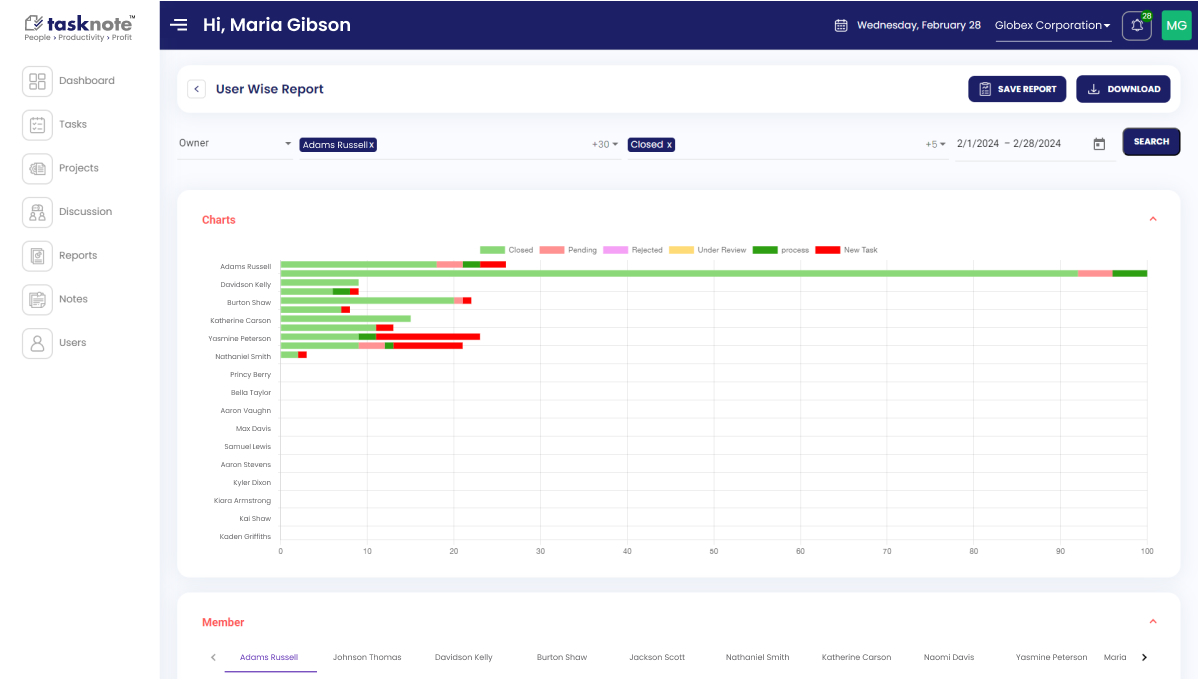Toggle the Pending legend series
1200x680 pixels.
point(568,250)
